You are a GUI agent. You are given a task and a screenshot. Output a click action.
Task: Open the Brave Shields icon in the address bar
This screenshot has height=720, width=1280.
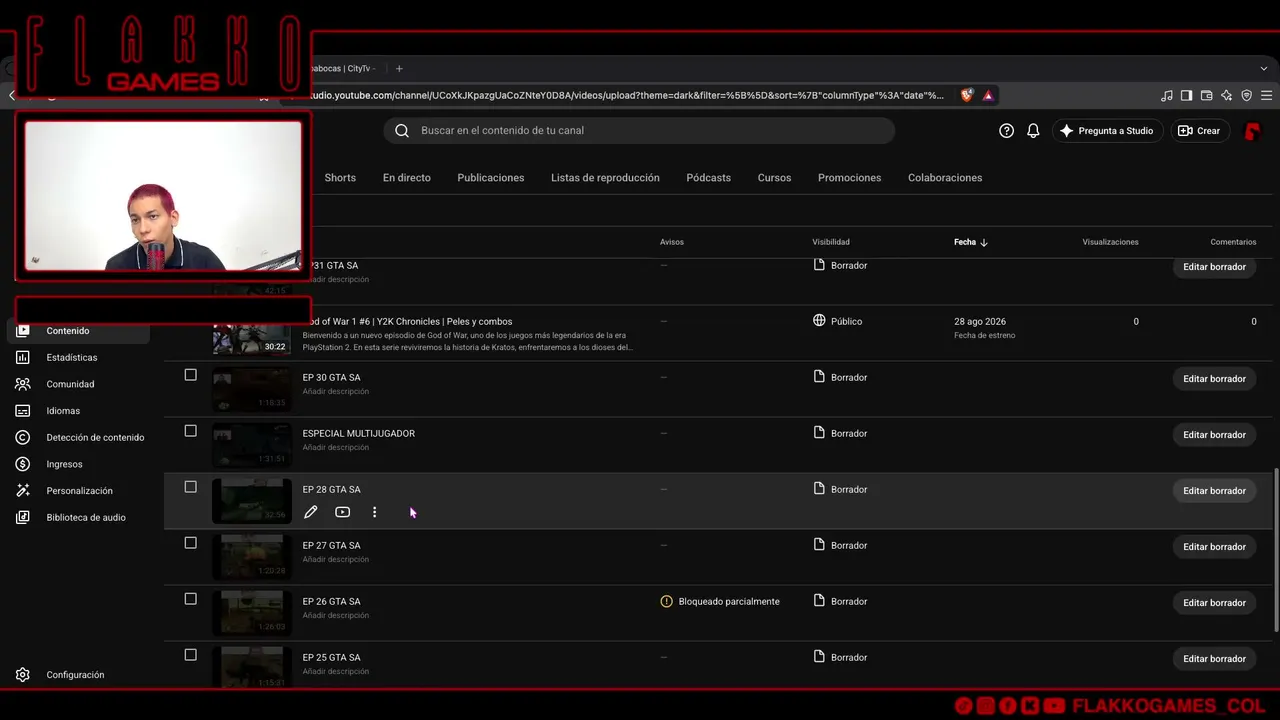[967, 95]
